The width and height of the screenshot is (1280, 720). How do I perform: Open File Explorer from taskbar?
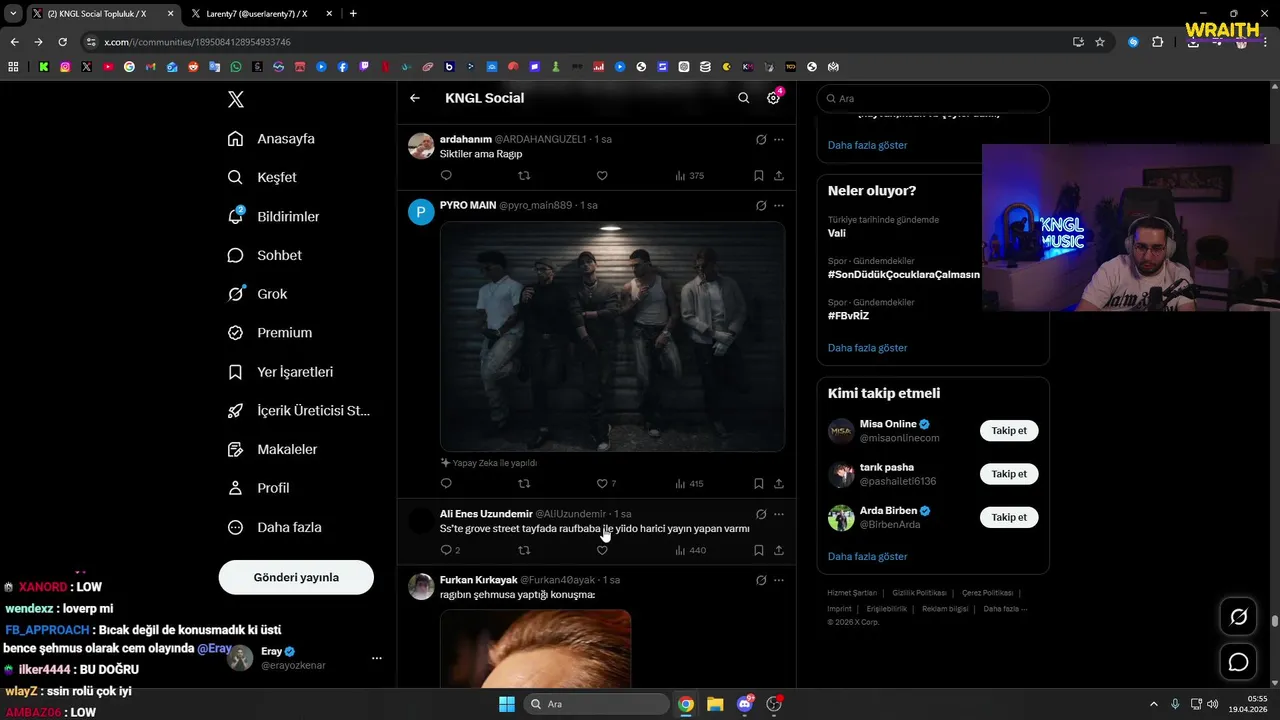(x=715, y=704)
